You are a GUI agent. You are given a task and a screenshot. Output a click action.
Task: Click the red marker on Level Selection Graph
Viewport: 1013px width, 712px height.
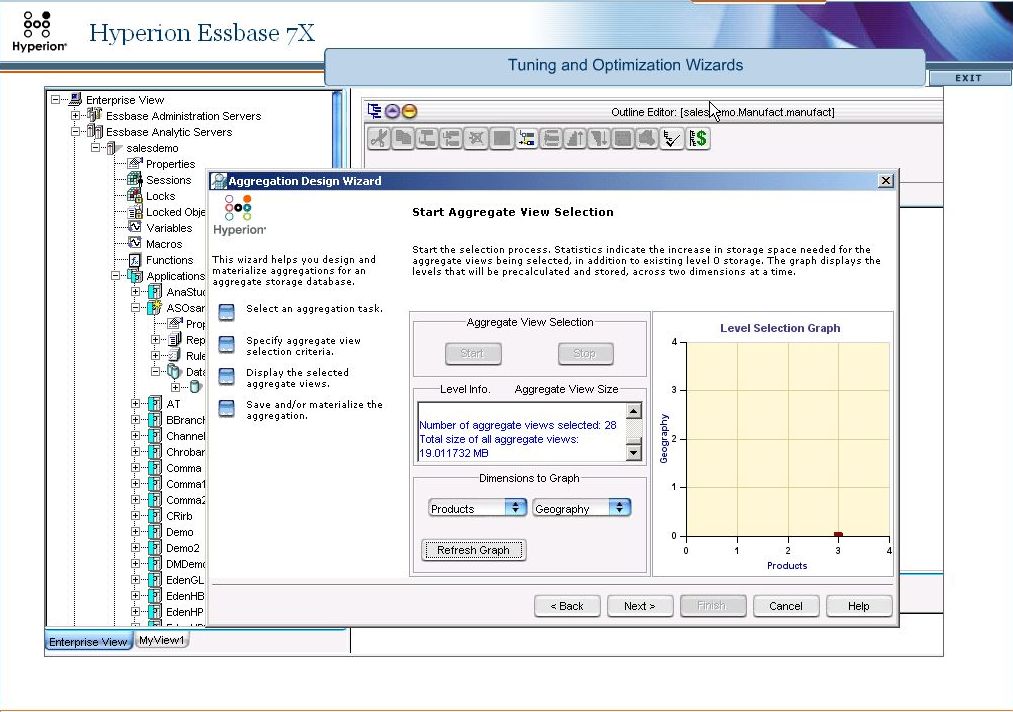[838, 534]
